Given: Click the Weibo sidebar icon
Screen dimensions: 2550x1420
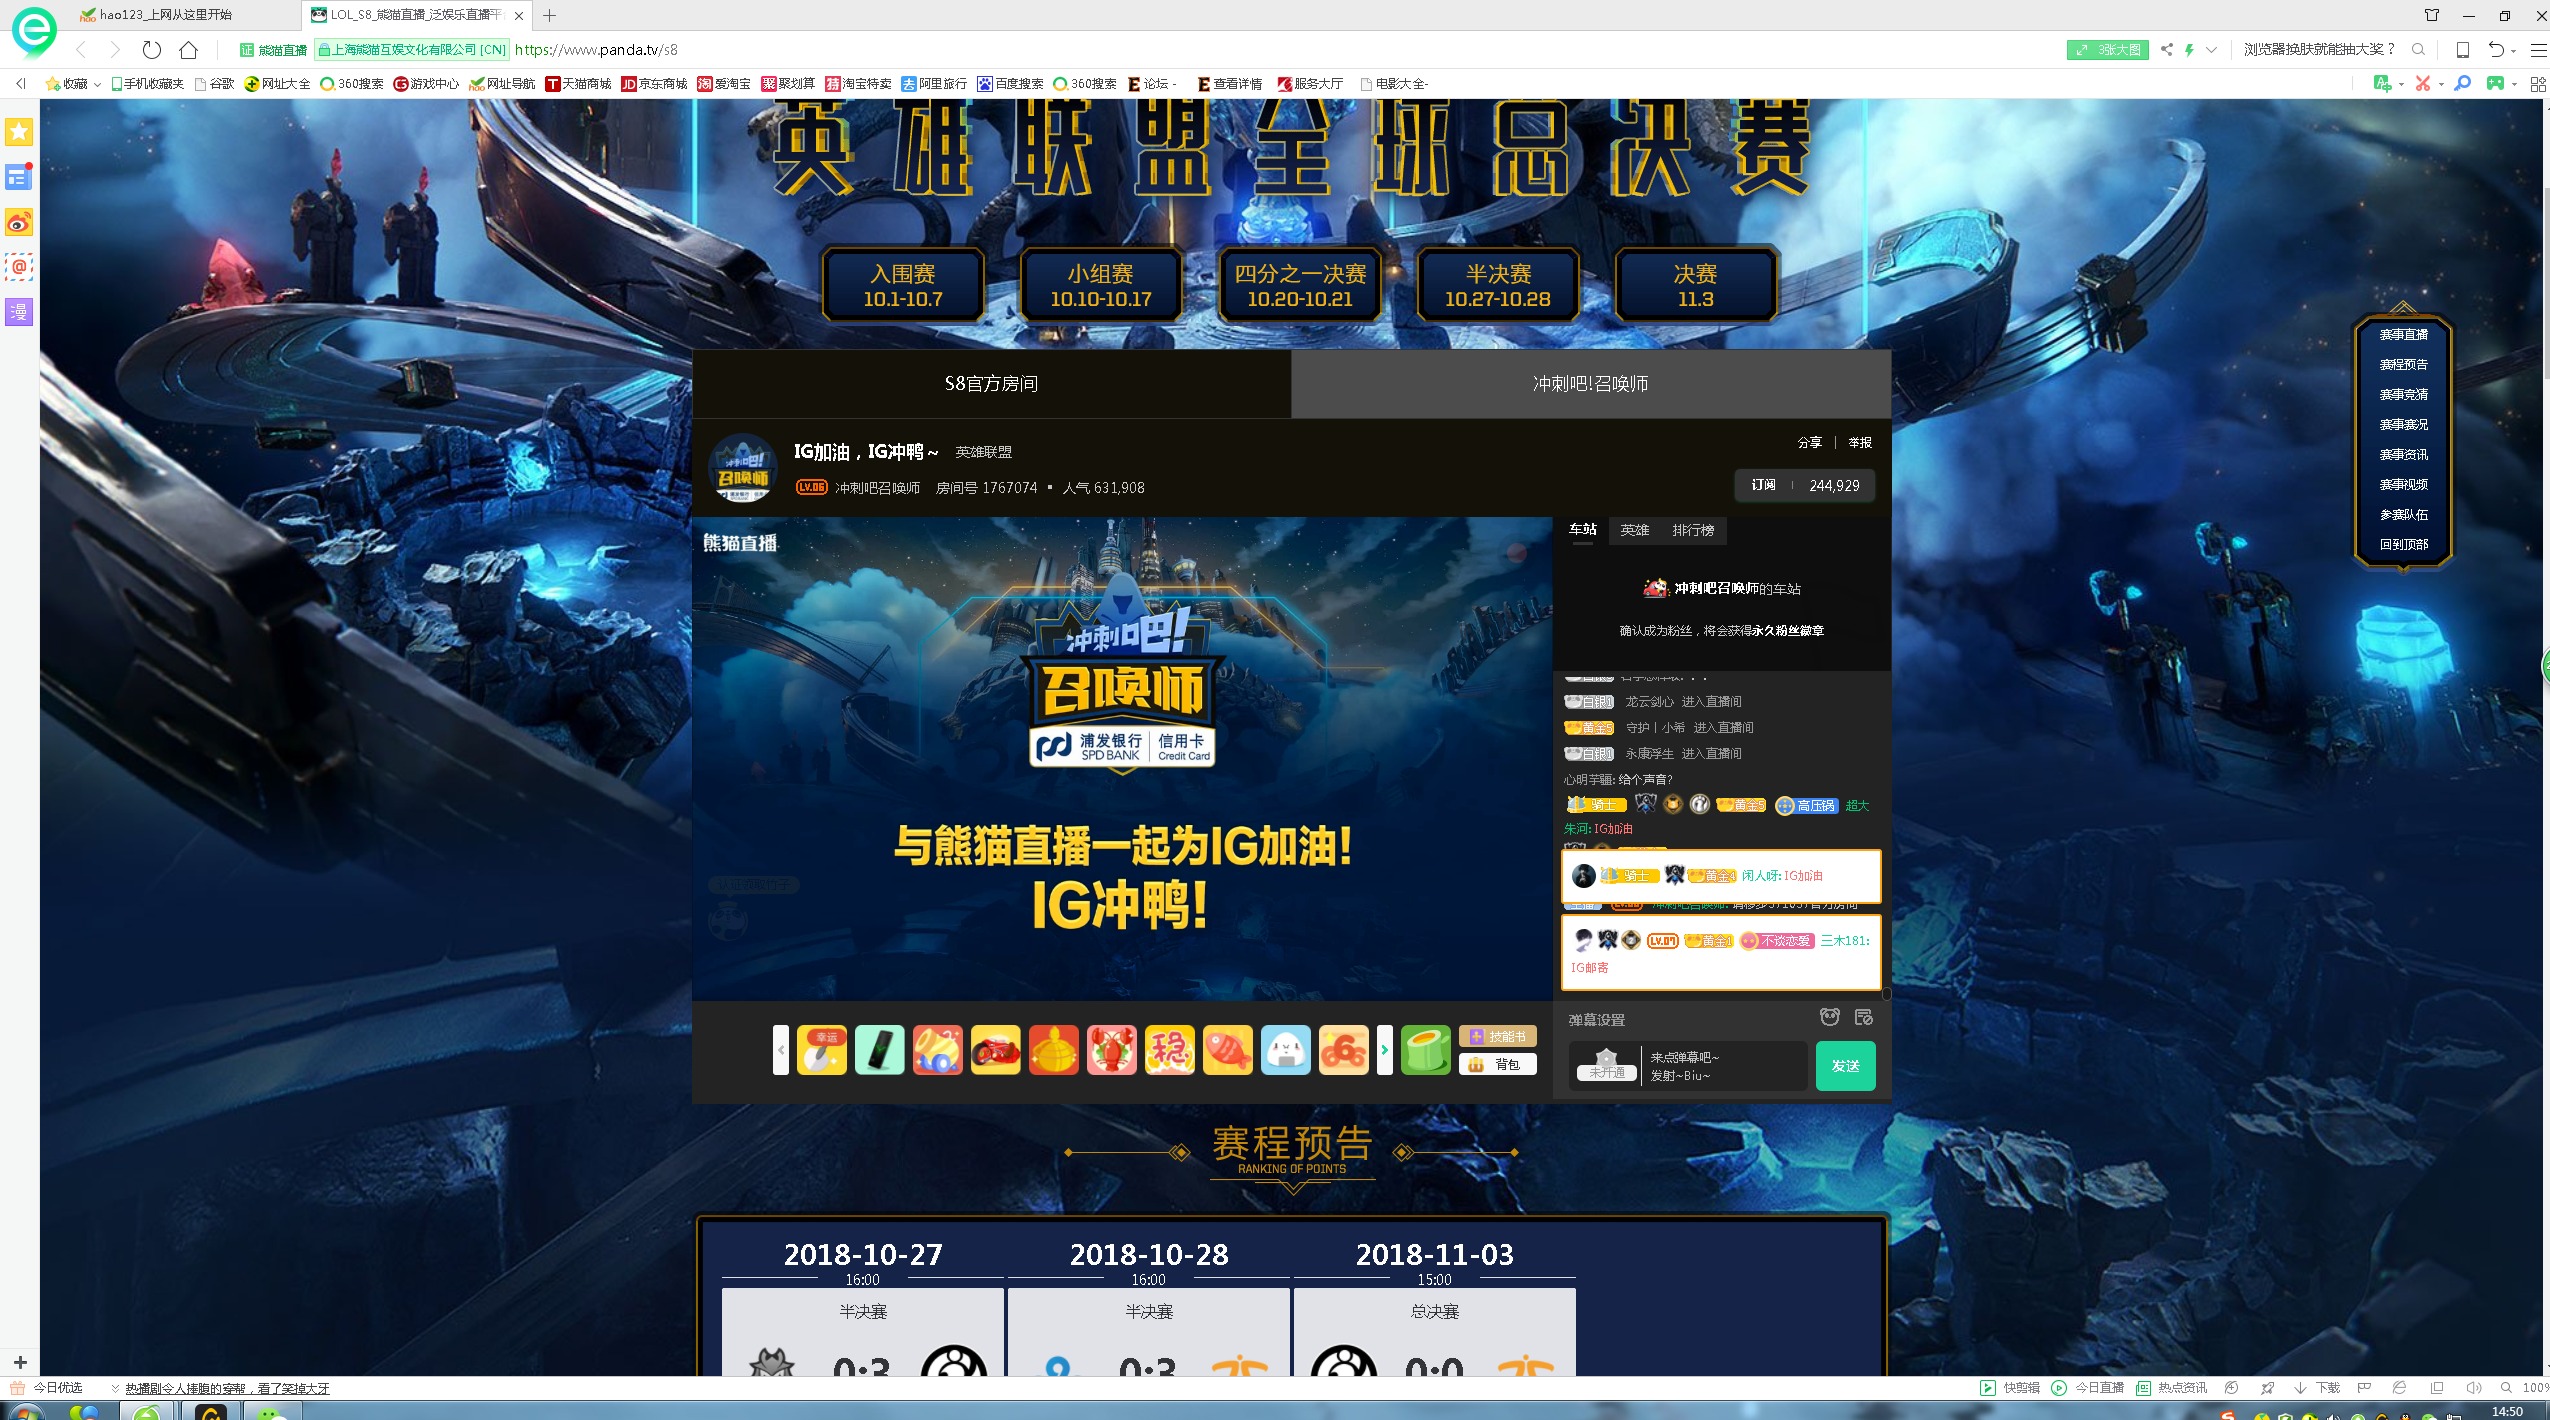Looking at the screenshot, I should (x=19, y=222).
